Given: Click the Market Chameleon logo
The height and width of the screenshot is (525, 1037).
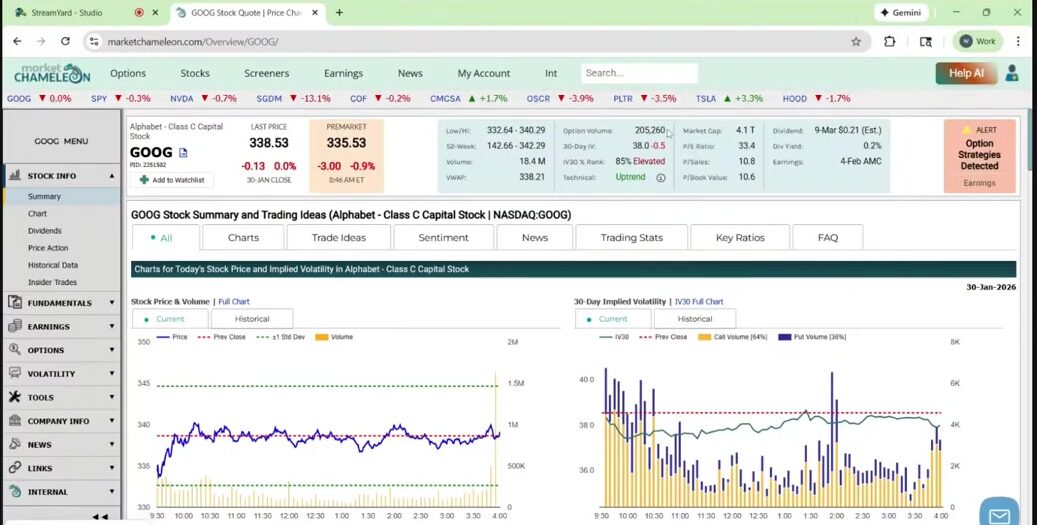Looking at the screenshot, I should pyautogui.click(x=52, y=73).
